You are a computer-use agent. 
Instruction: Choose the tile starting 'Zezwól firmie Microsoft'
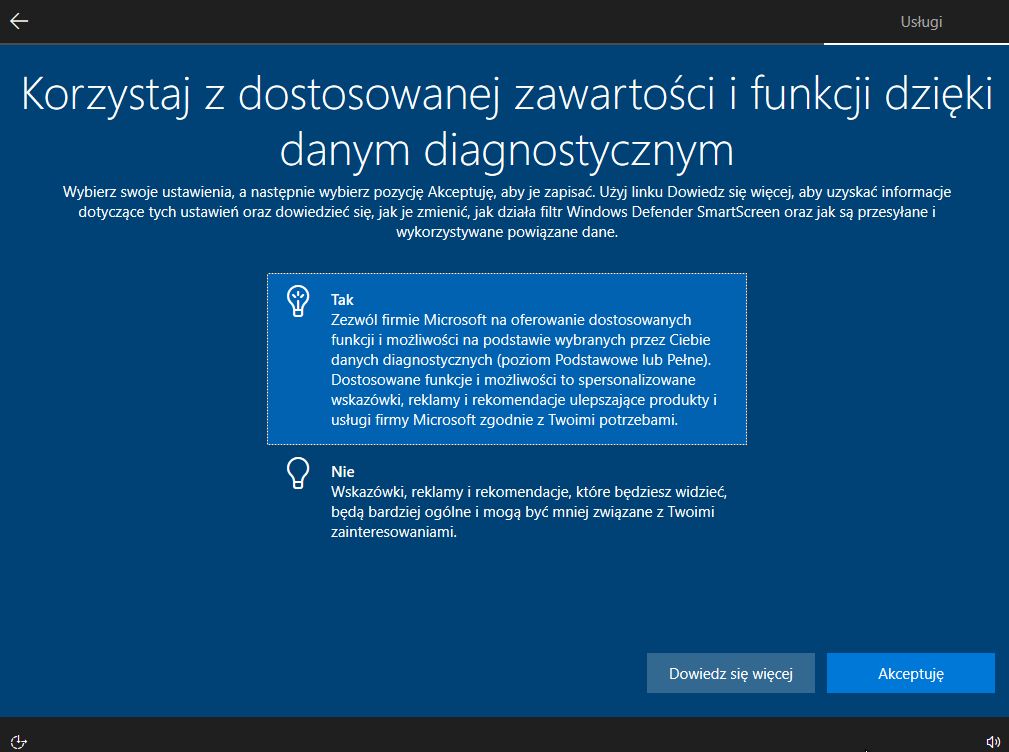[x=507, y=359]
